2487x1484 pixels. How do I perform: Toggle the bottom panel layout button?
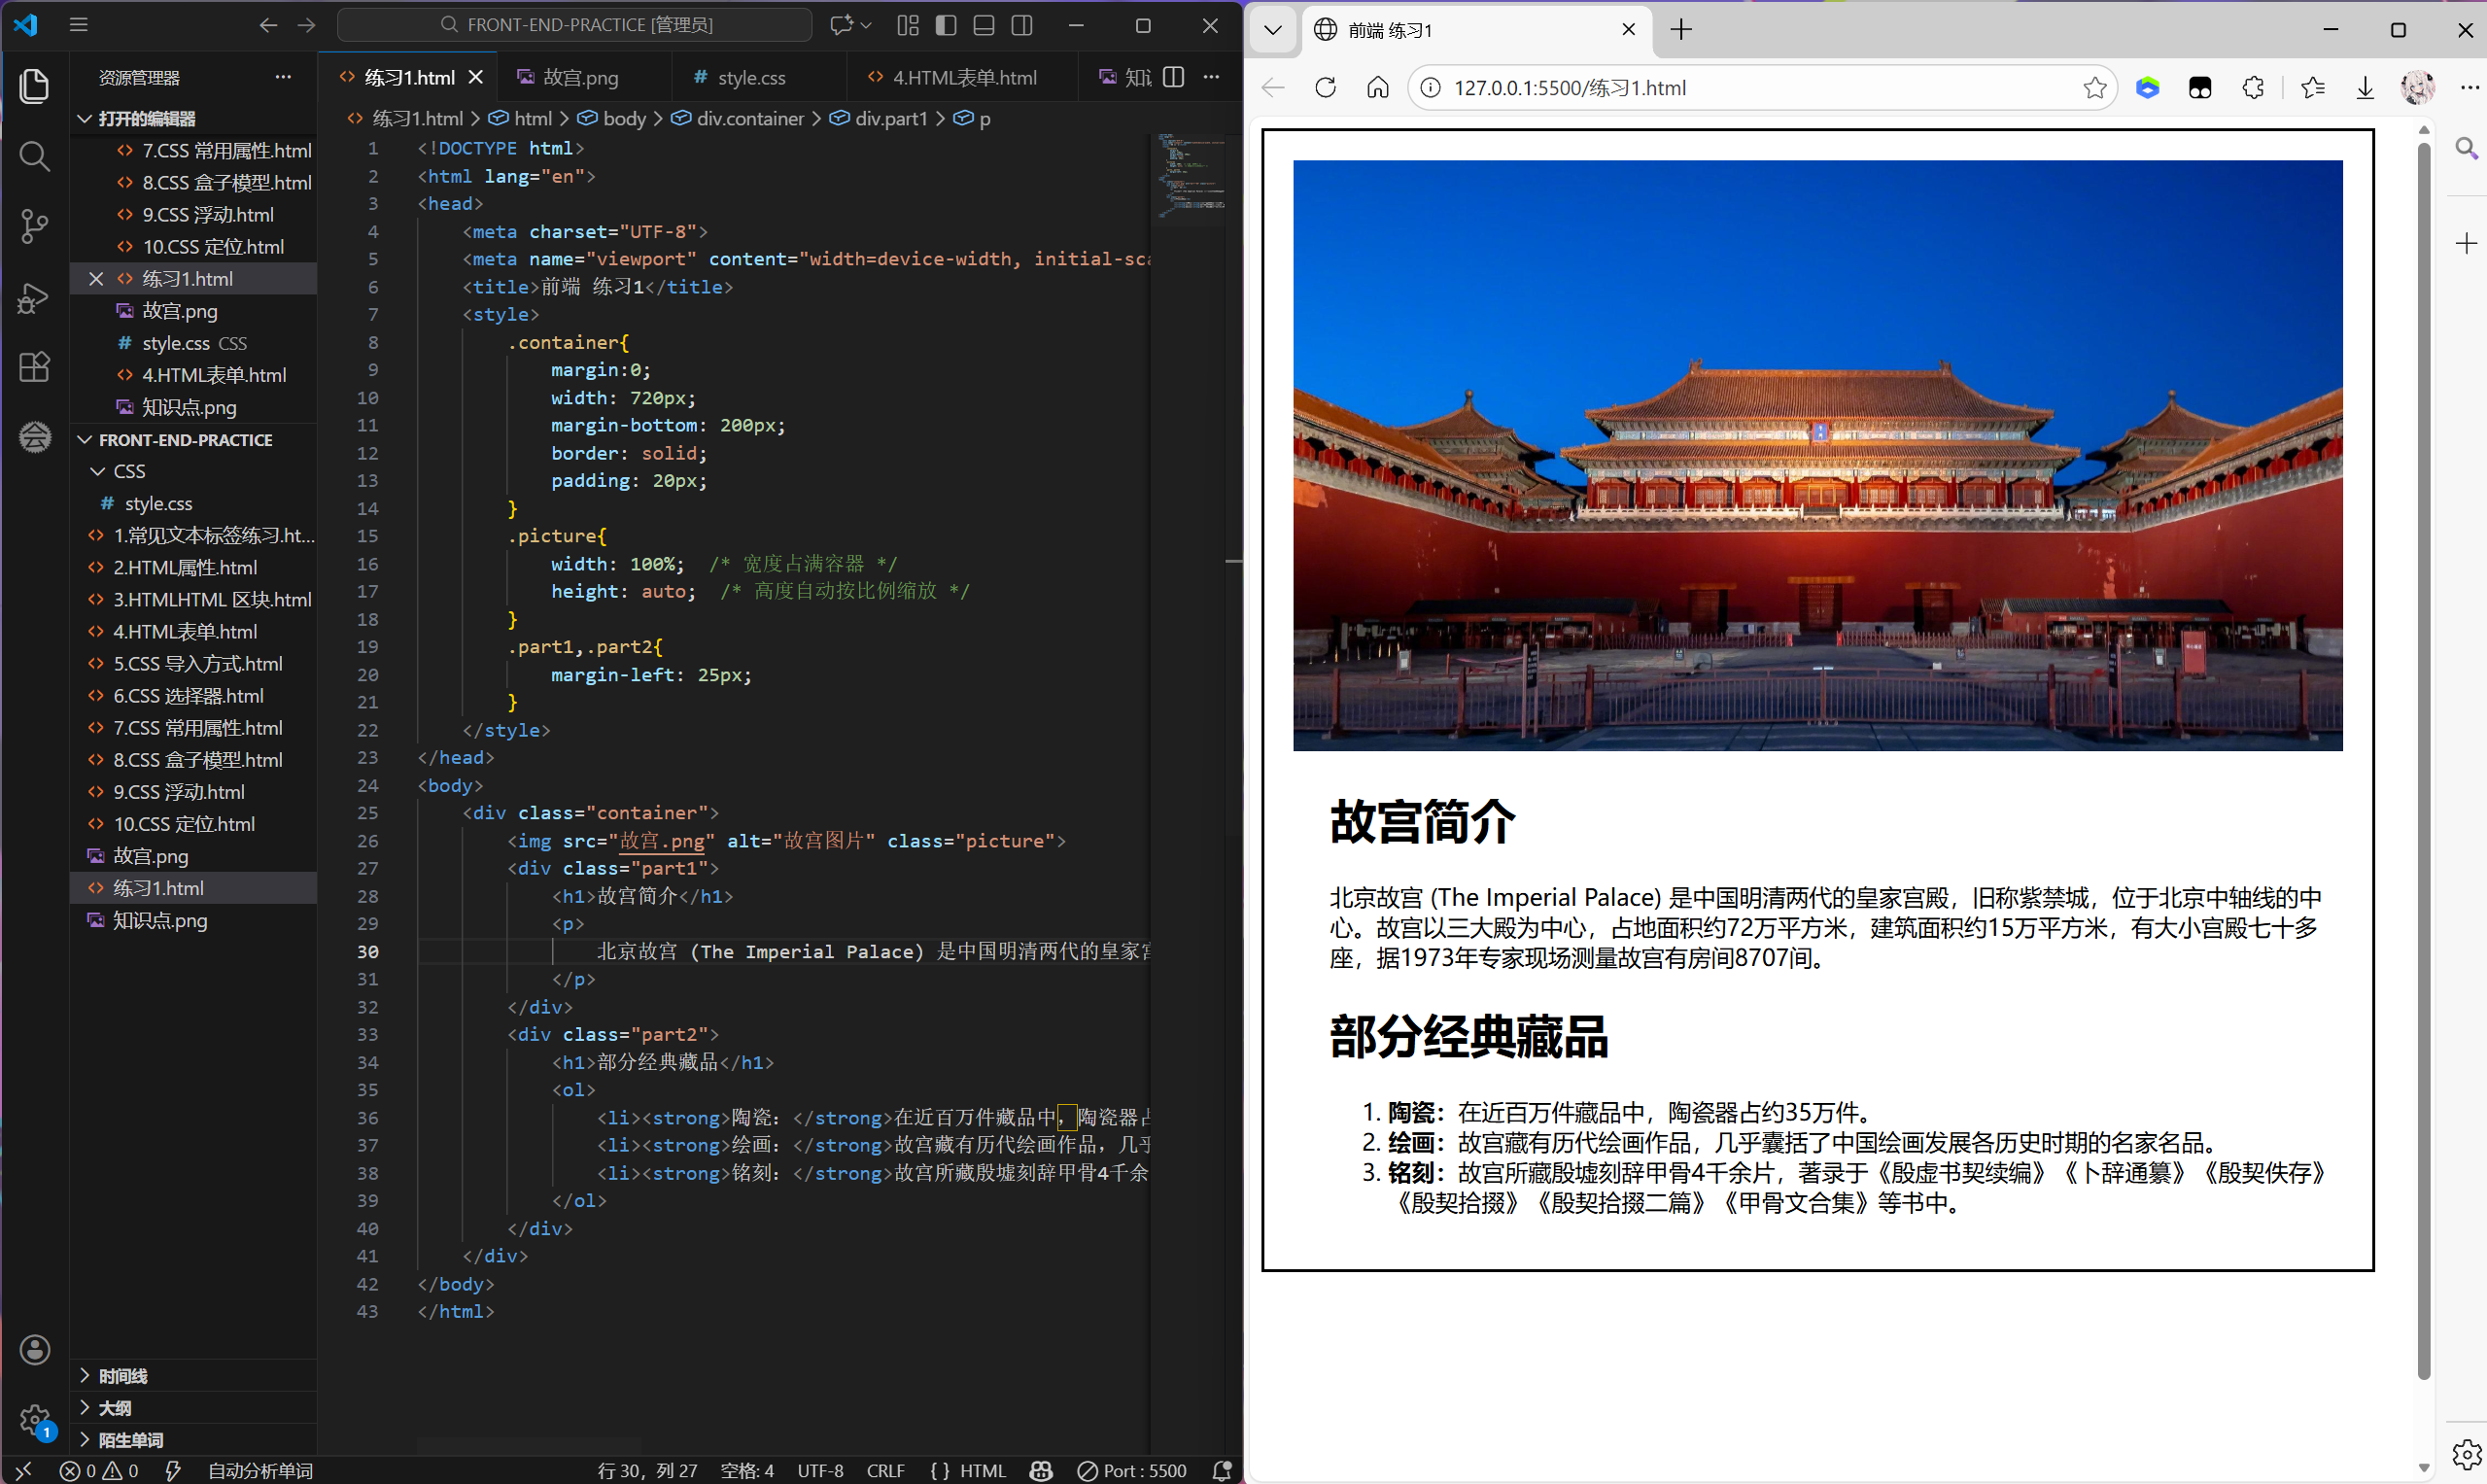(x=984, y=25)
